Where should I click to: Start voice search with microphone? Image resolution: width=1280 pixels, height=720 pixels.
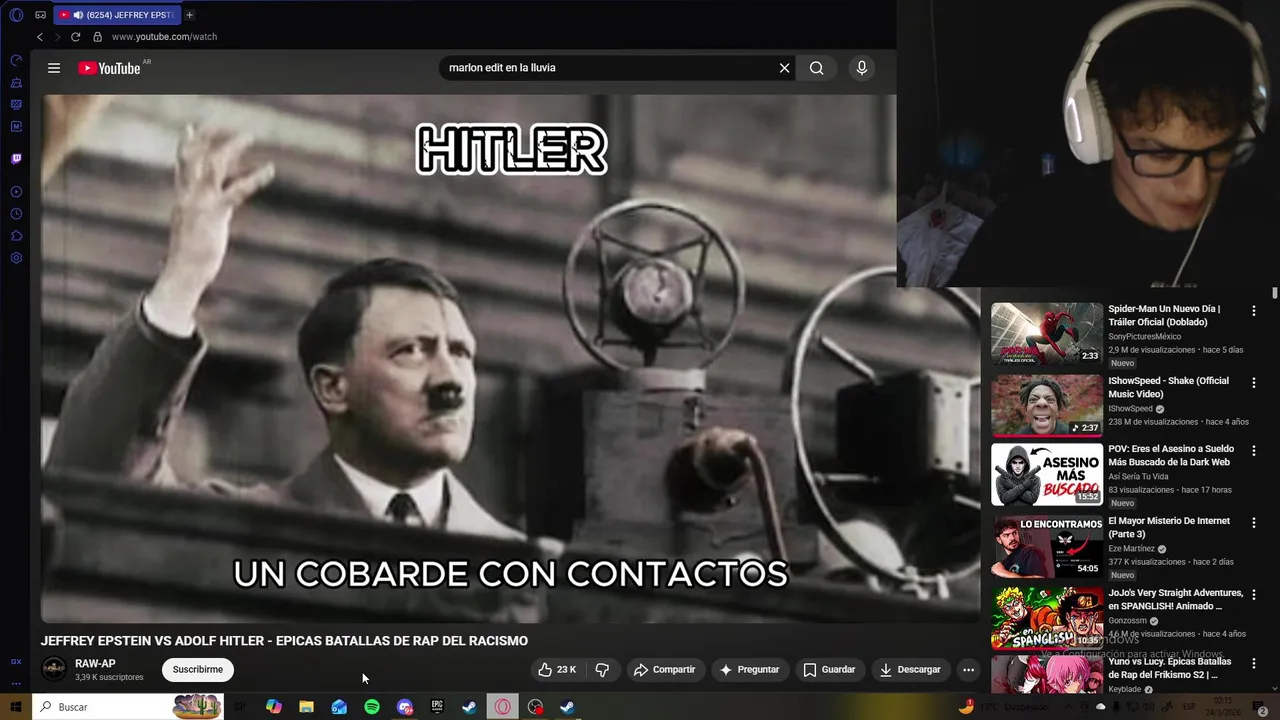pyautogui.click(x=862, y=68)
